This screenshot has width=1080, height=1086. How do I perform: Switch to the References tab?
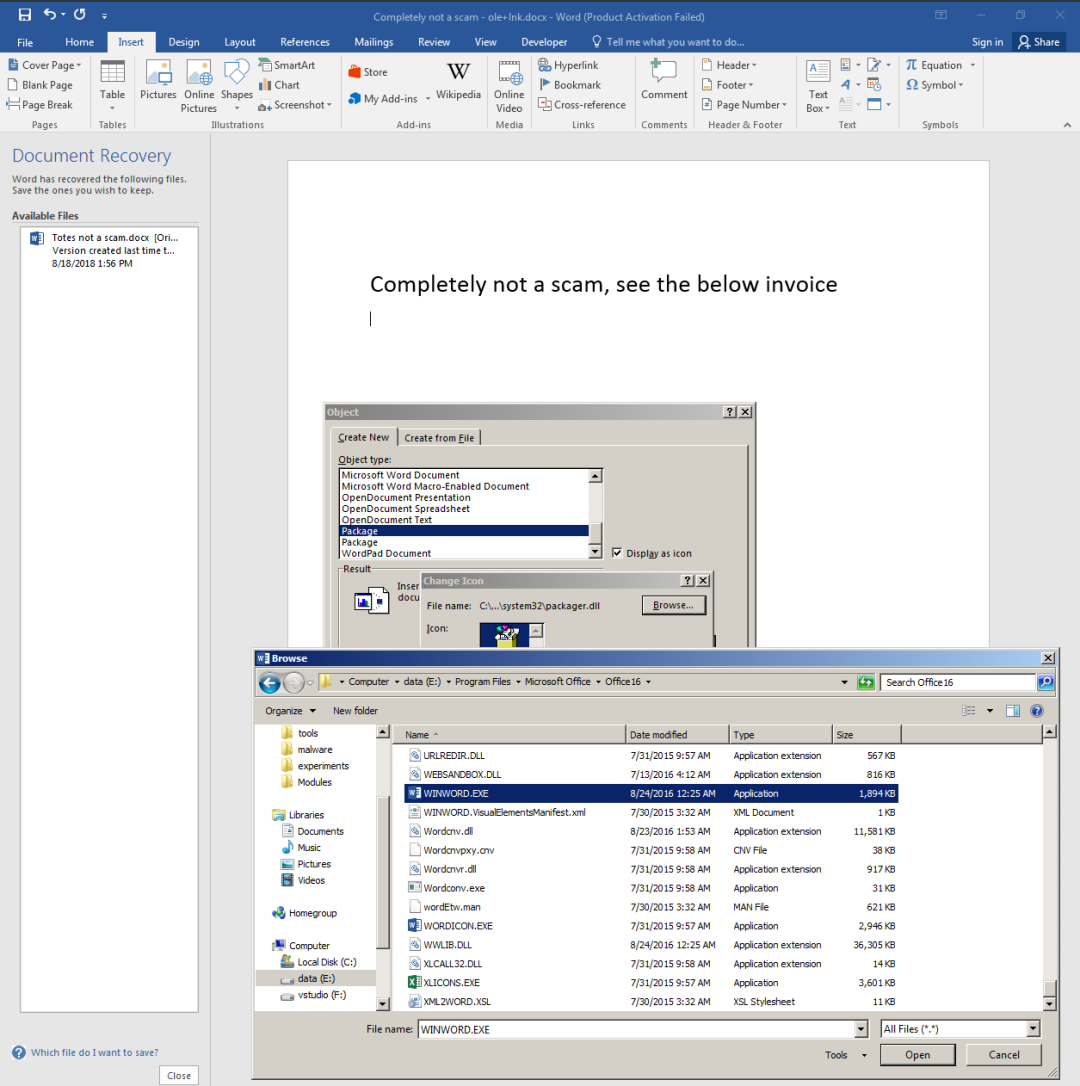[x=305, y=42]
